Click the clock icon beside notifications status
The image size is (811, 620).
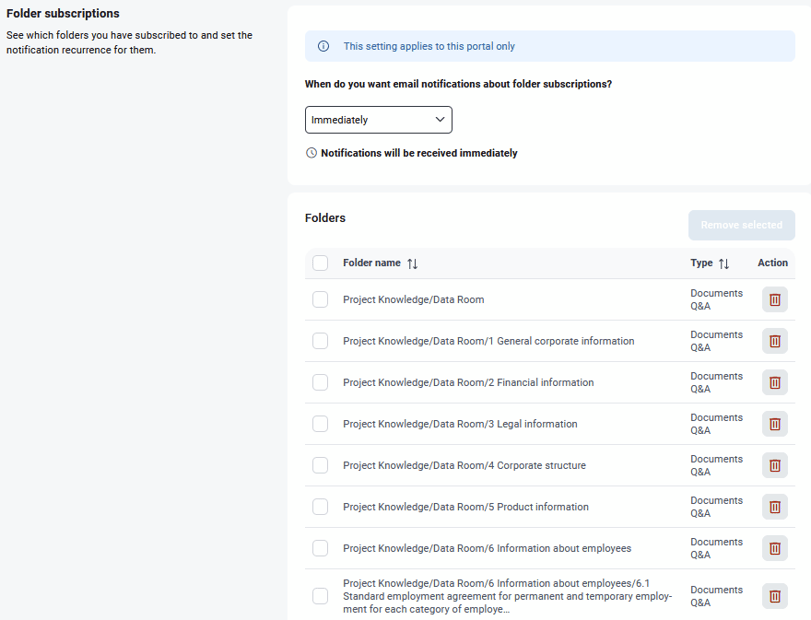311,154
